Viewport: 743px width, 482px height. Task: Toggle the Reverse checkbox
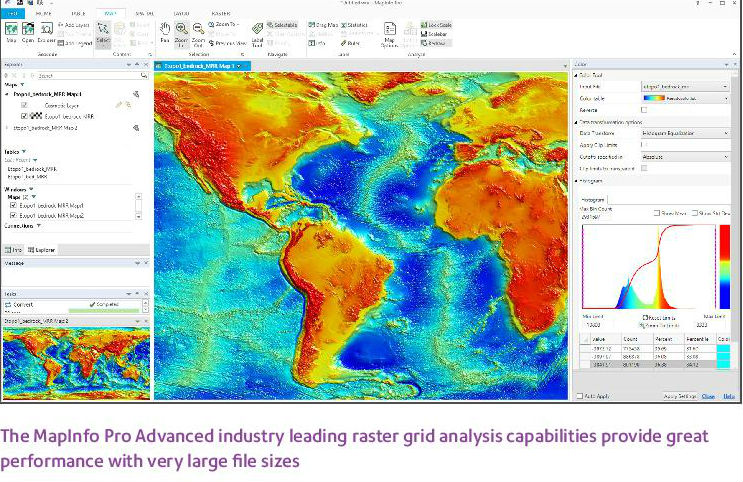point(644,110)
